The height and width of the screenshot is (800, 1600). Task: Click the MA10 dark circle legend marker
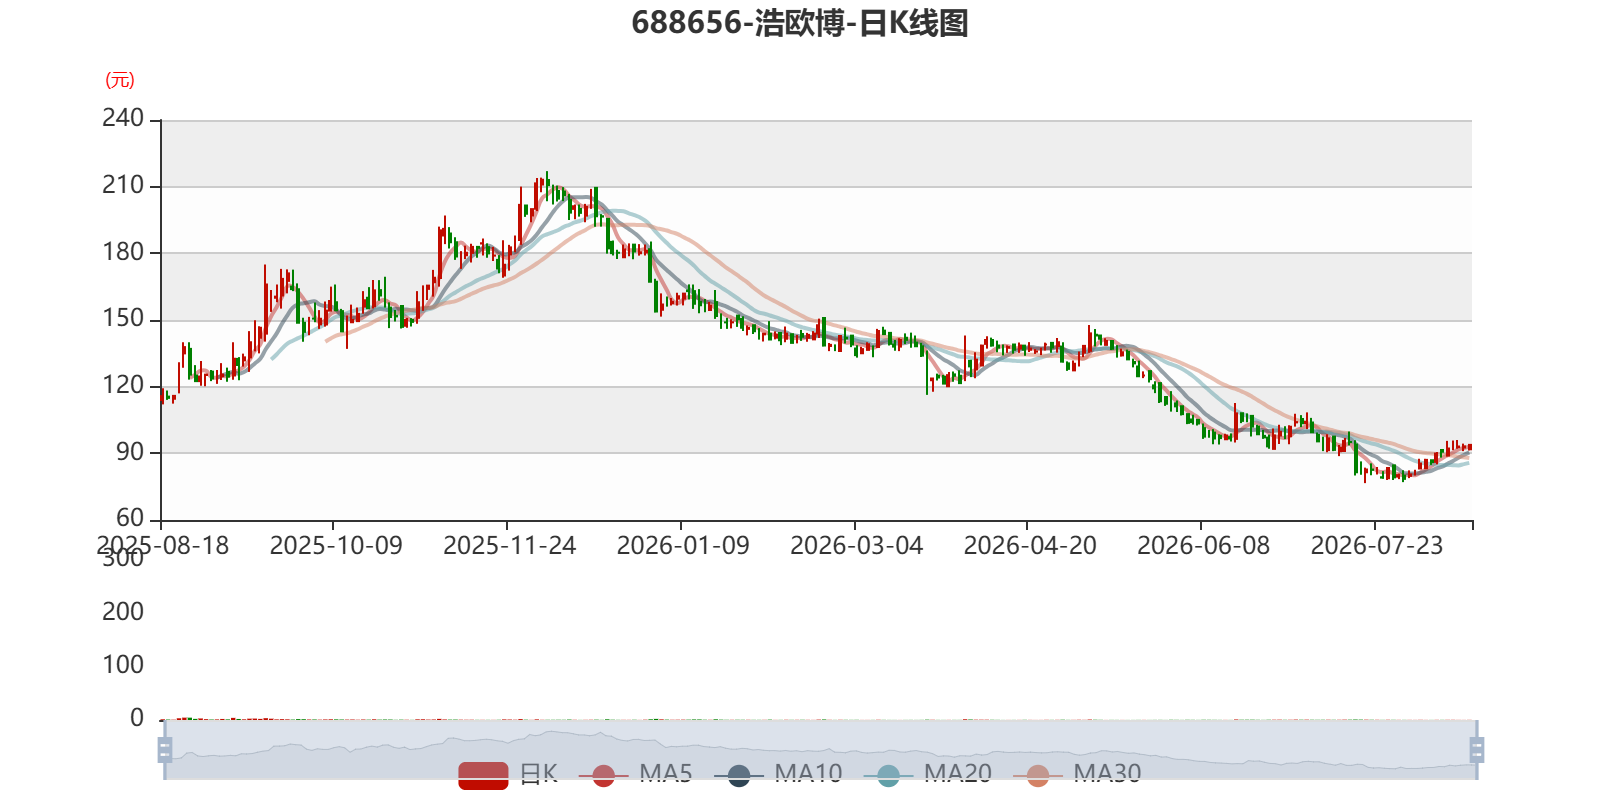(x=739, y=775)
